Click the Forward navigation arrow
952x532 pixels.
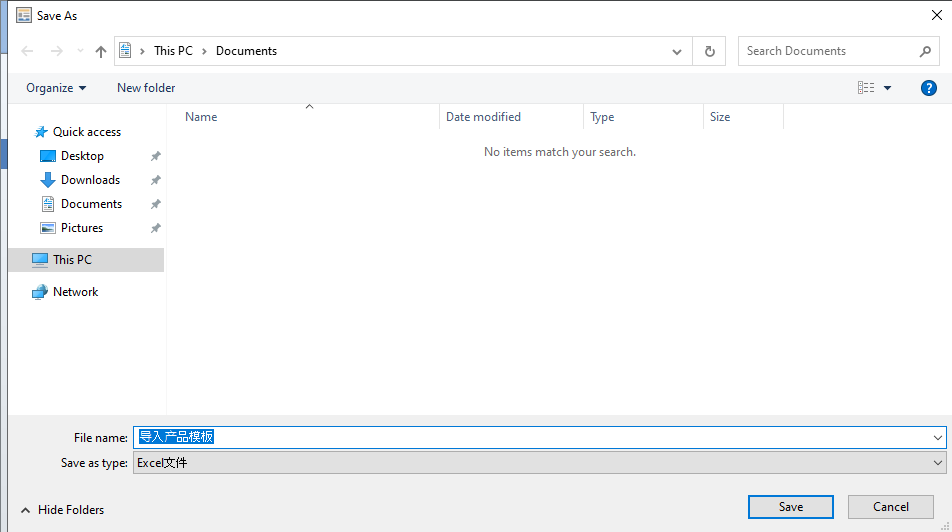pyautogui.click(x=56, y=51)
